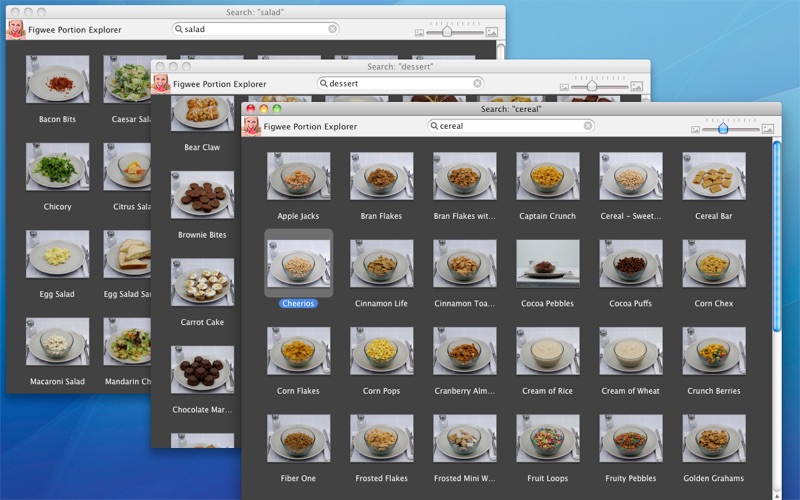Select the Frosted Flakes thumbnail
Viewport: 800px width, 500px height.
coord(382,438)
